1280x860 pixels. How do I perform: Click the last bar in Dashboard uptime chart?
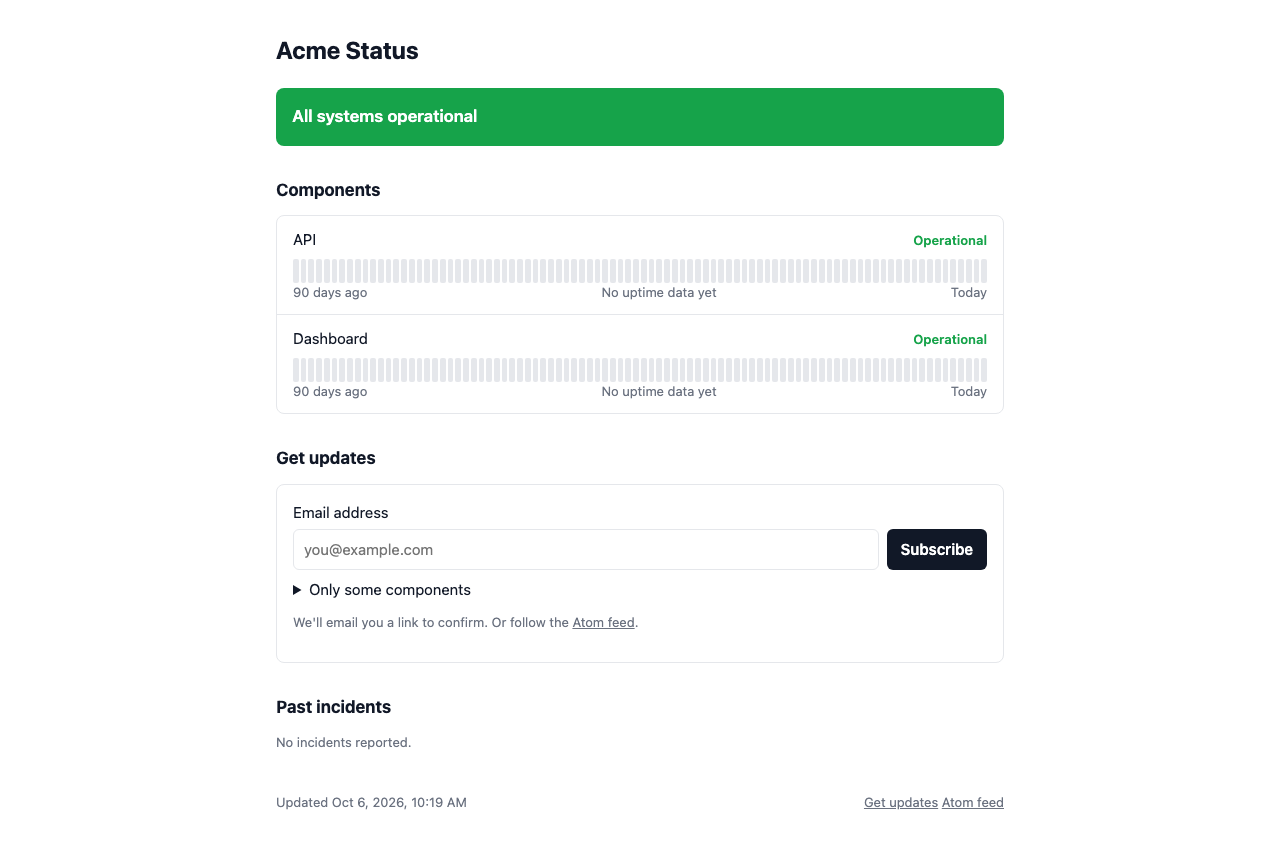[x=984, y=370]
